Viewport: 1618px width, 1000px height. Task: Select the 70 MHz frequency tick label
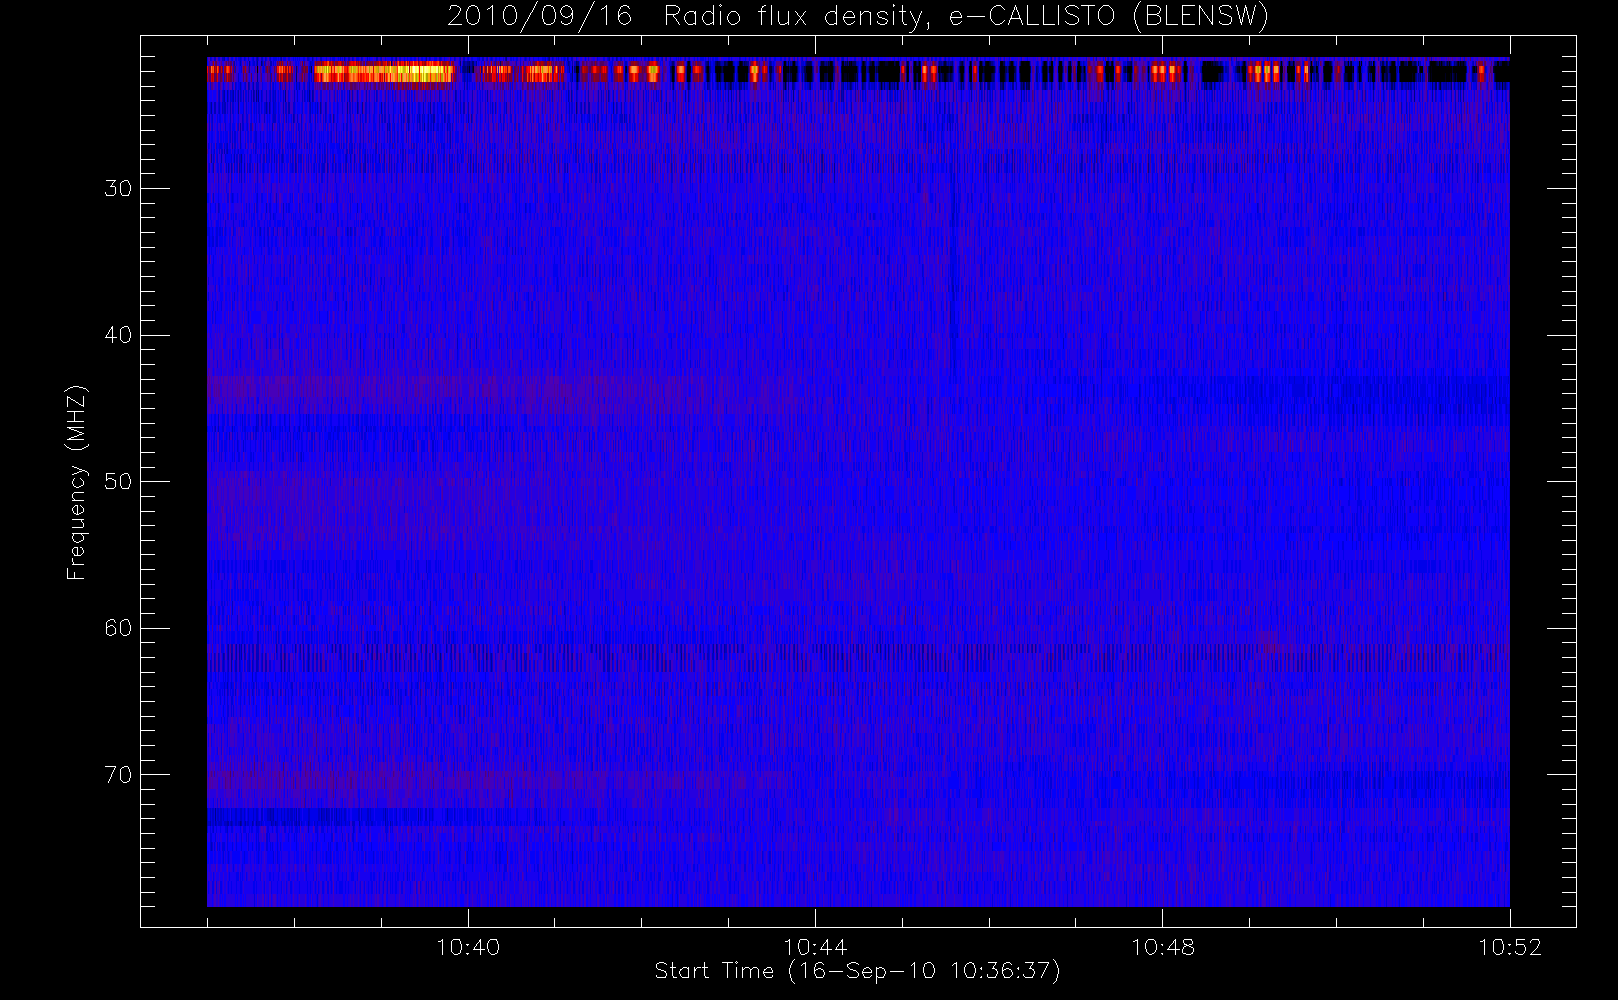(x=117, y=775)
